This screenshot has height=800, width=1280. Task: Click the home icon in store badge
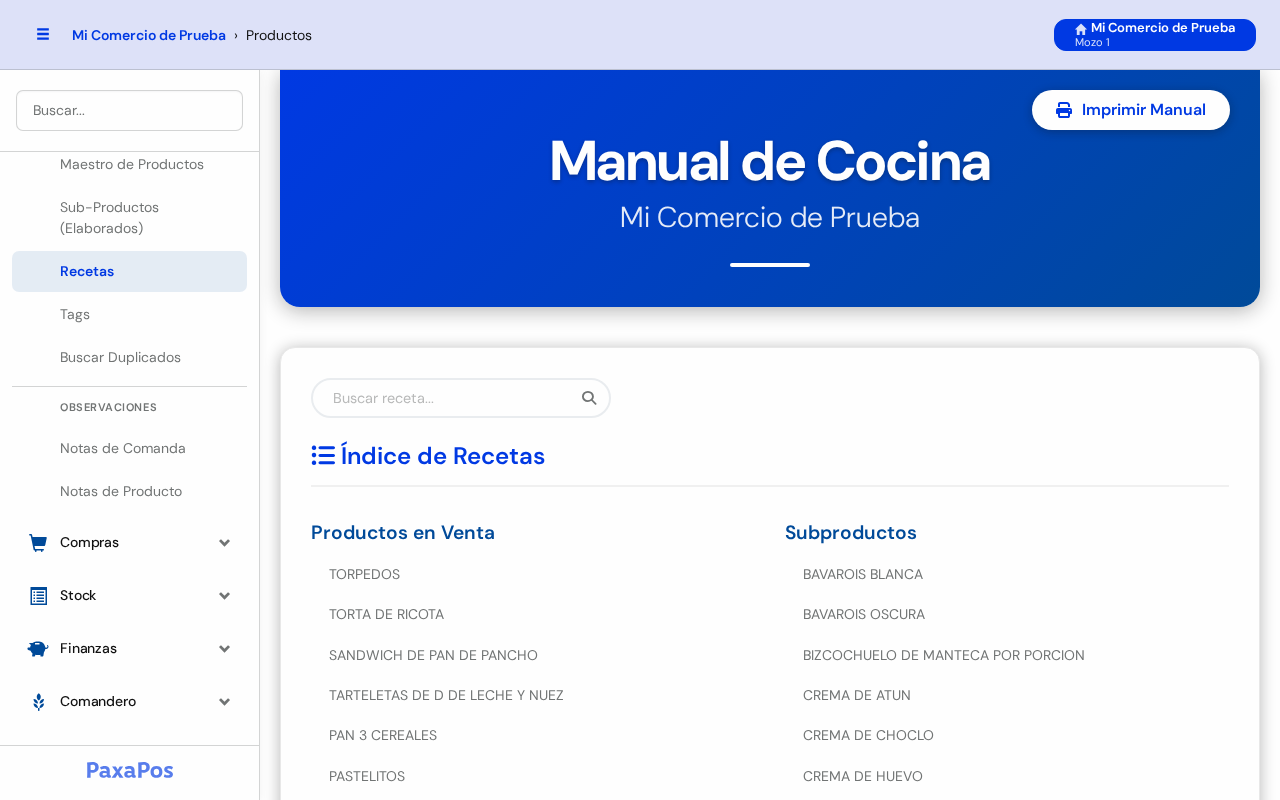pyautogui.click(x=1081, y=29)
